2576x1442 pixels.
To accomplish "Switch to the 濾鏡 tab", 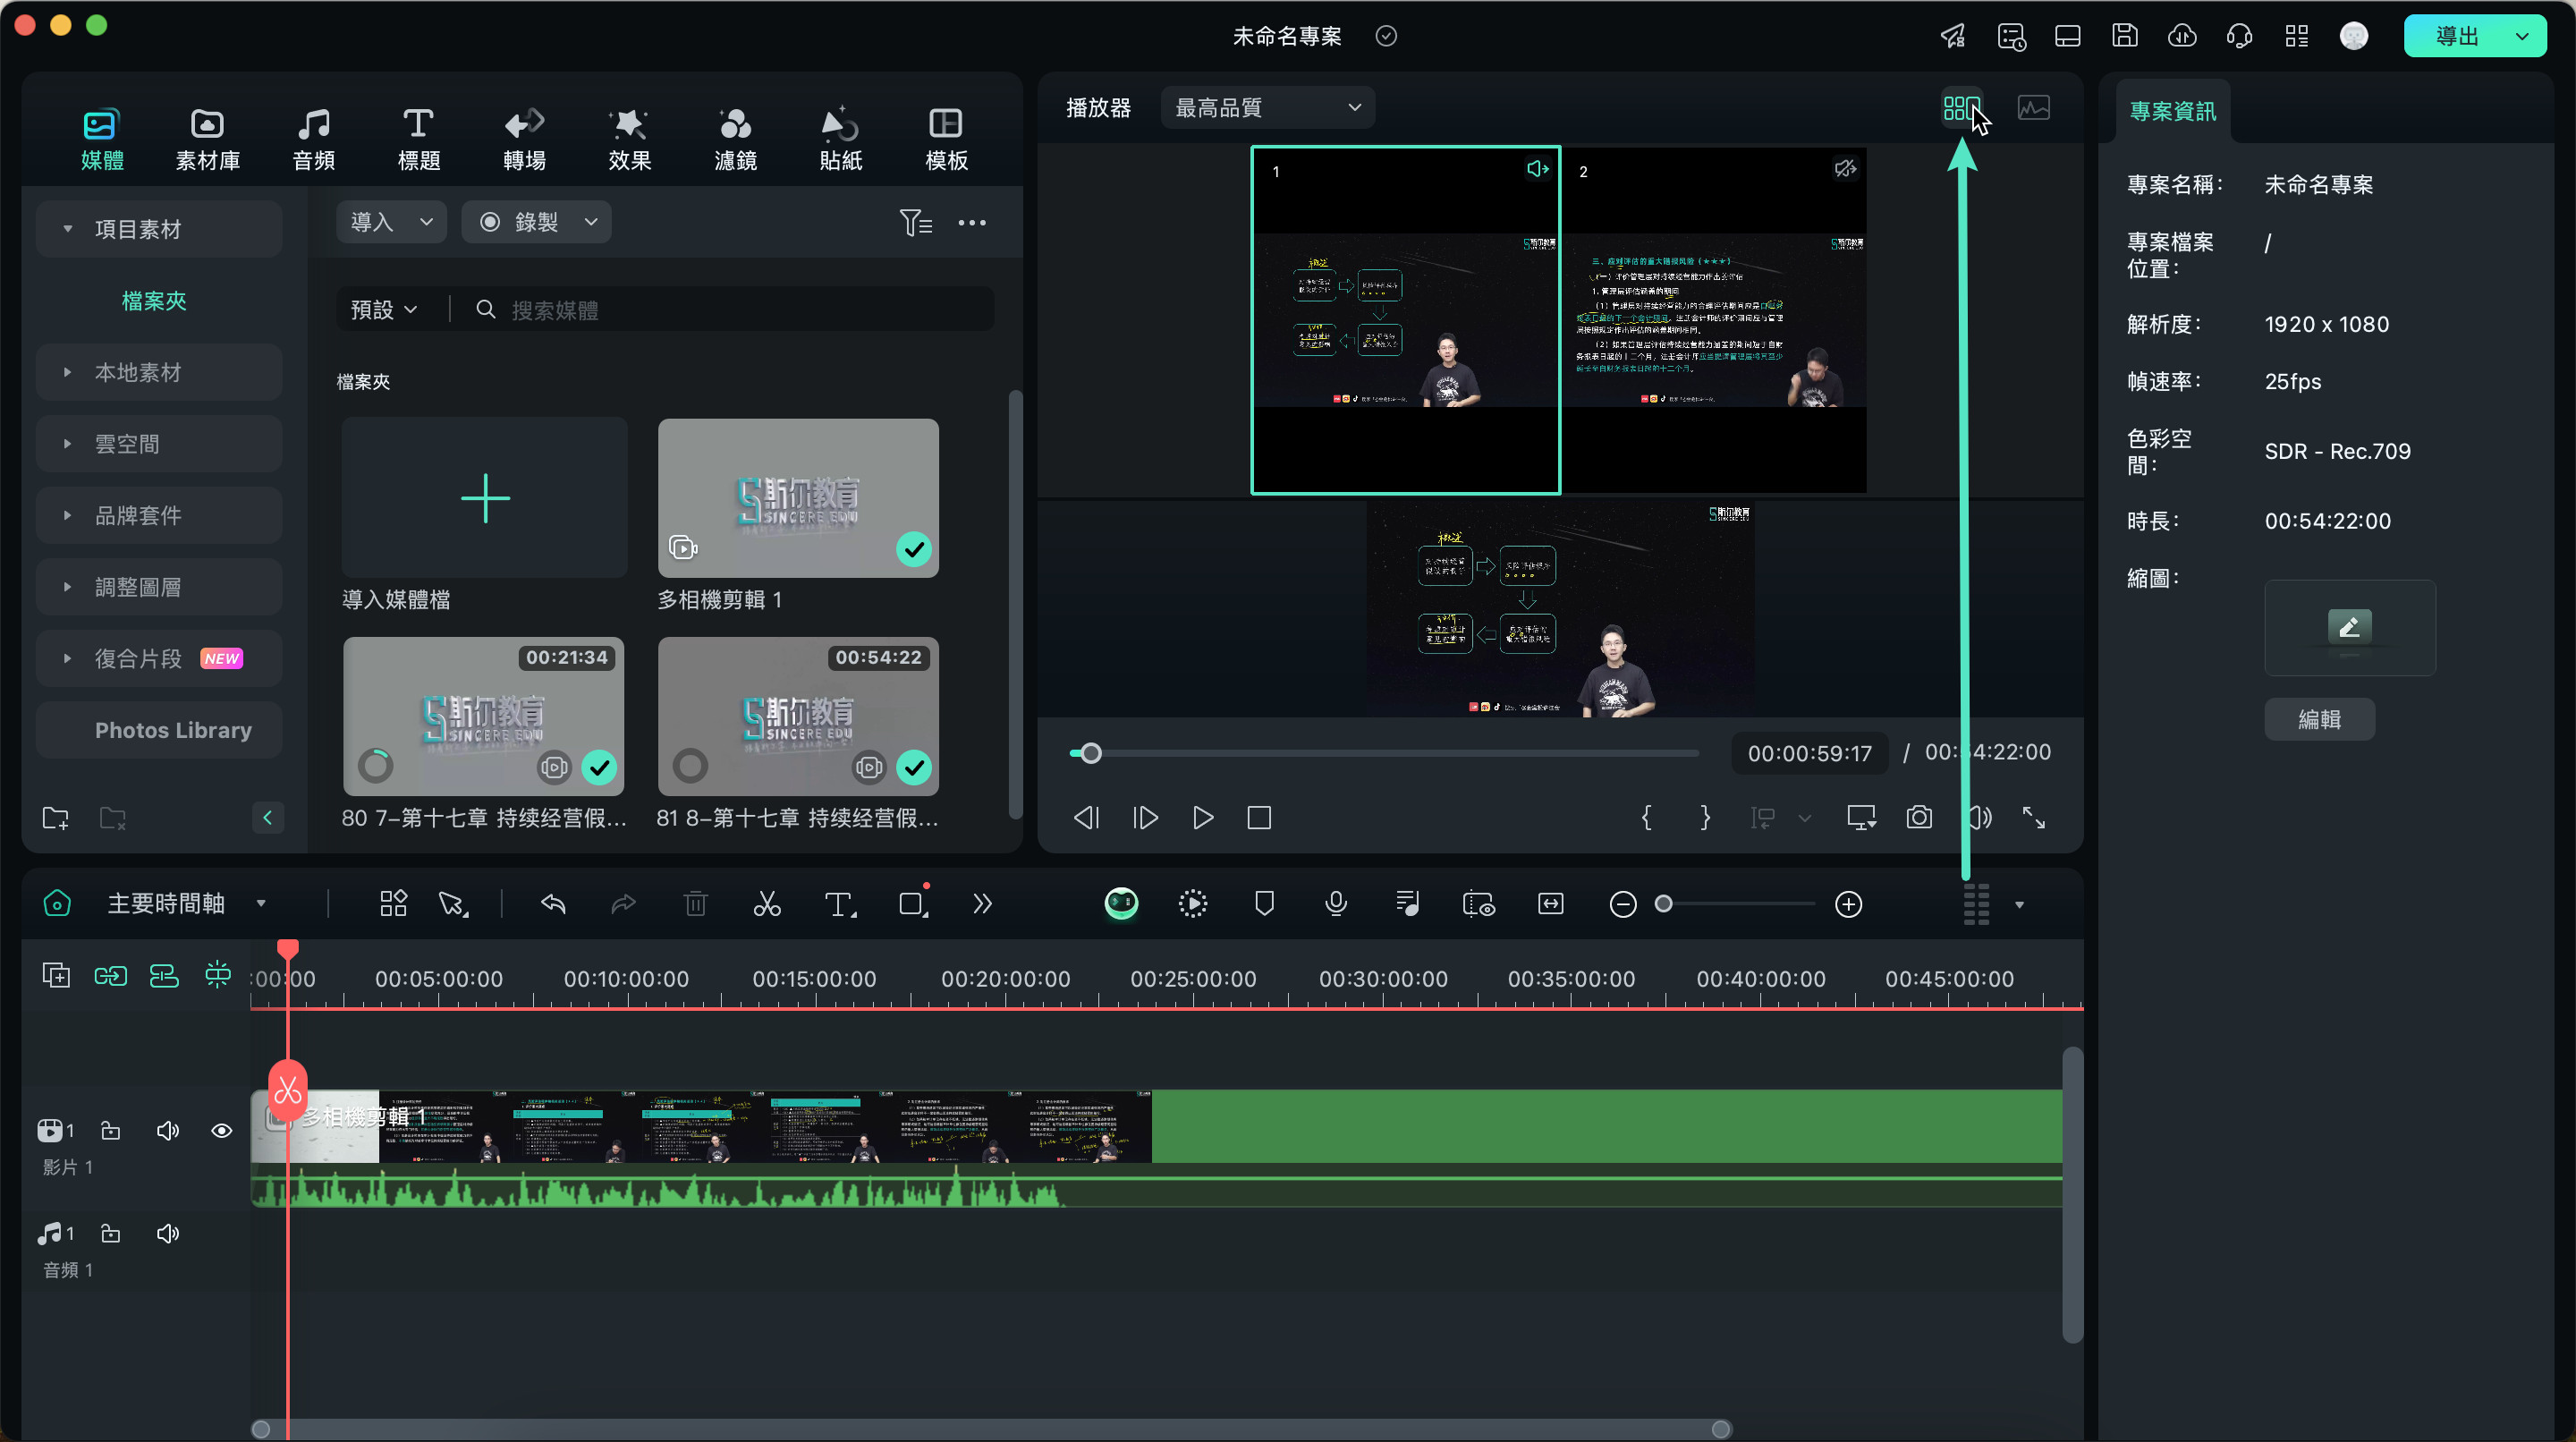I will (x=735, y=139).
